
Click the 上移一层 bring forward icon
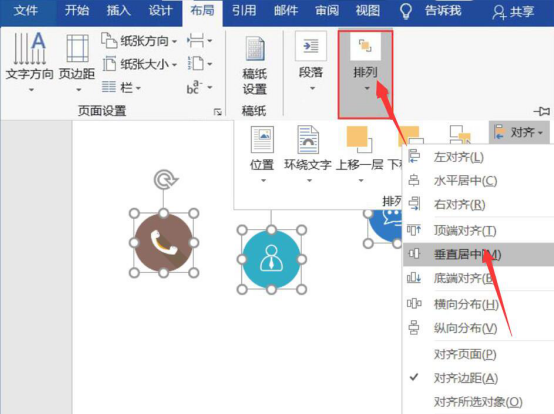(x=359, y=140)
